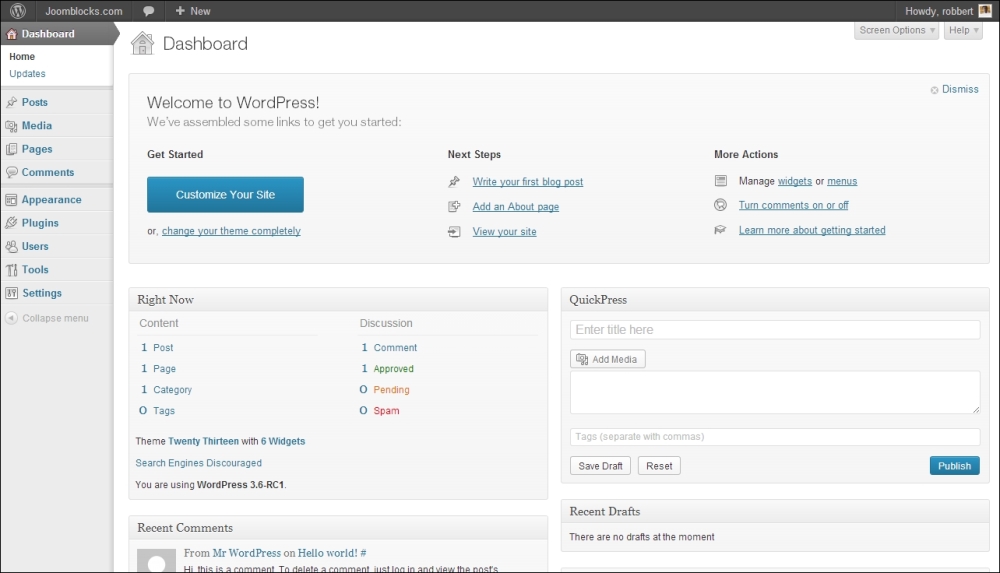Open the Spam comments link
Screen dimensions: 1000x573
tap(386, 411)
